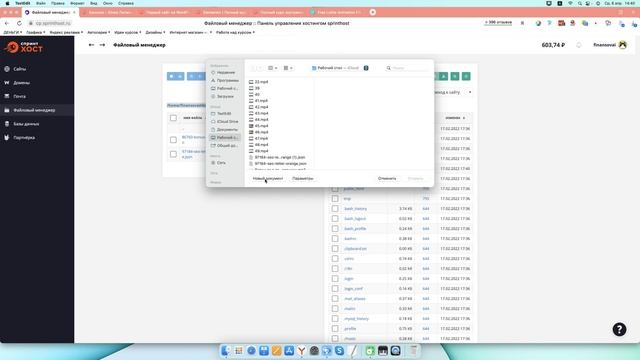The width and height of the screenshot is (640, 360).
Task: Go back with the page header left arrow
Action: (x=91, y=45)
